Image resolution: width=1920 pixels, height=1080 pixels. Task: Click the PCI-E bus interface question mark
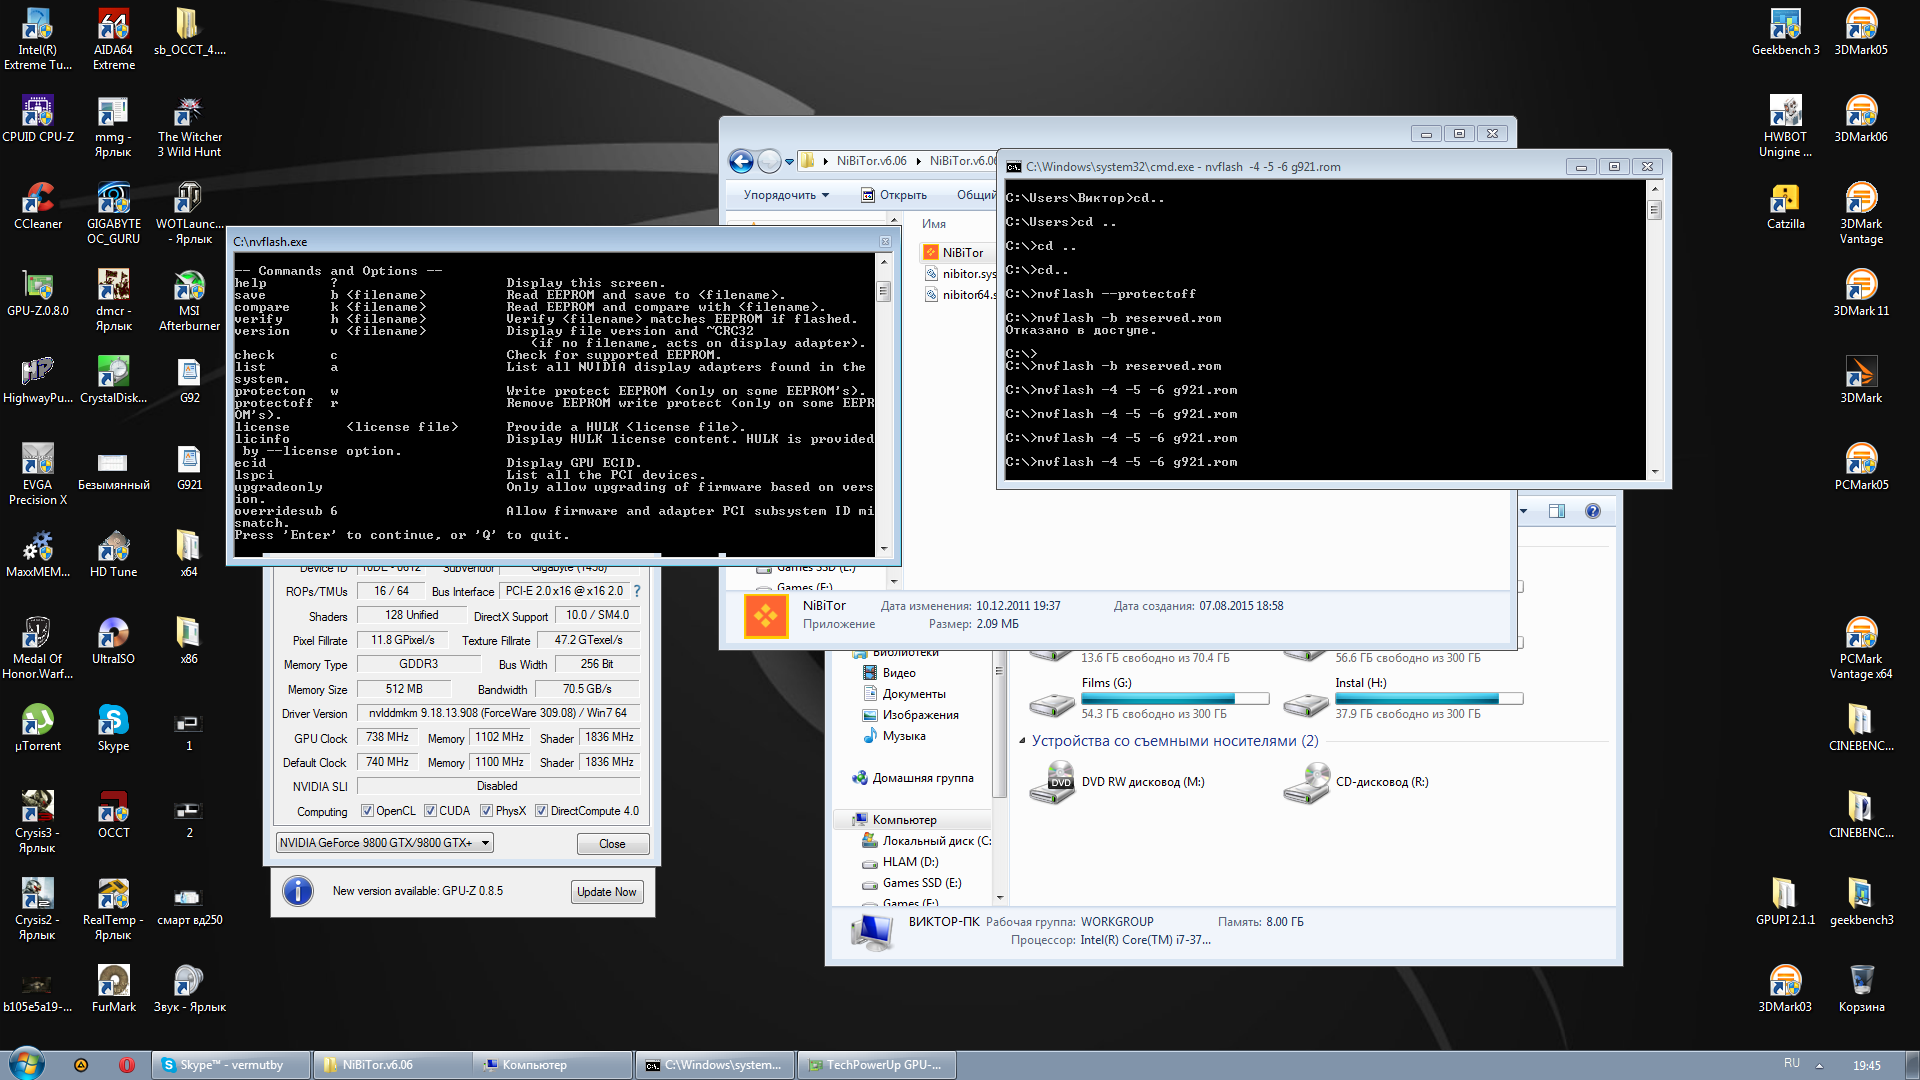click(x=637, y=591)
